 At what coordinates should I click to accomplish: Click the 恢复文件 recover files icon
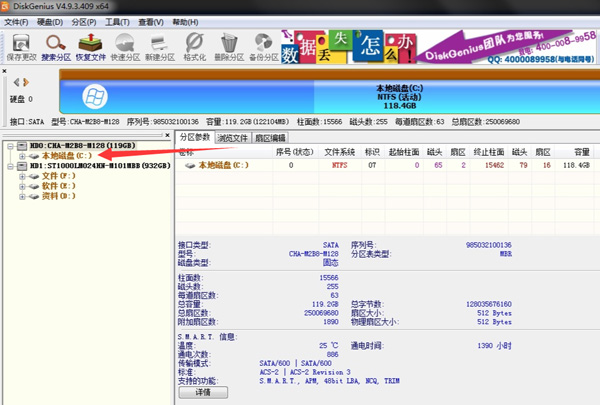point(91,45)
